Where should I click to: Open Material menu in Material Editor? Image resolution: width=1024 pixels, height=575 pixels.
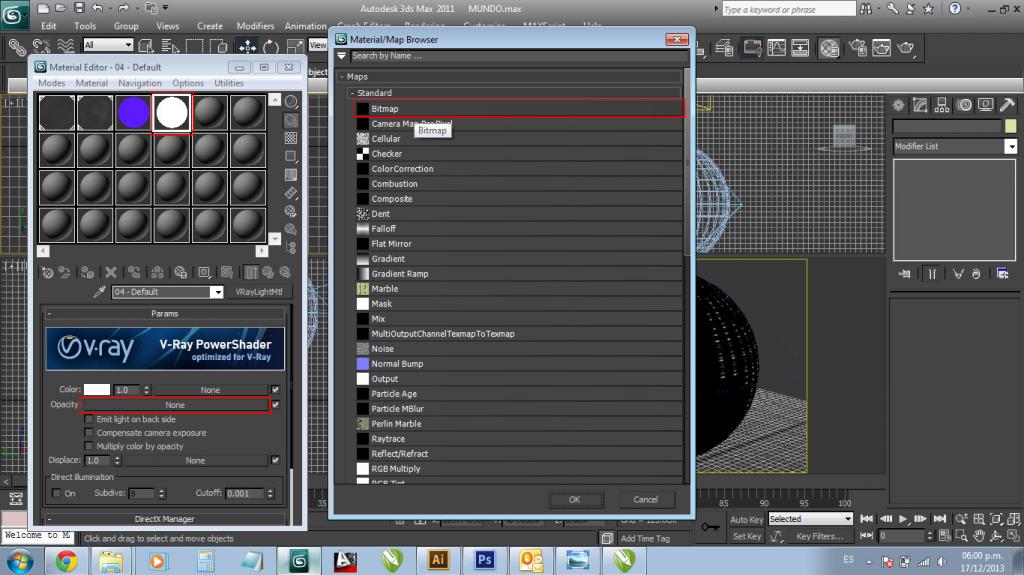click(x=91, y=83)
